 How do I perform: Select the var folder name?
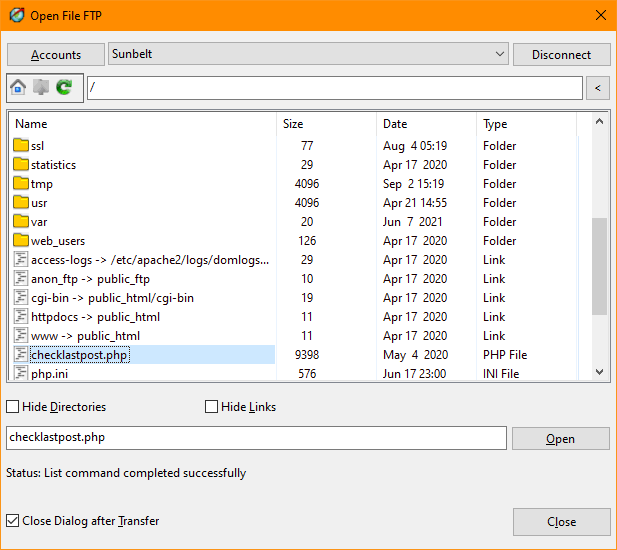point(39,222)
